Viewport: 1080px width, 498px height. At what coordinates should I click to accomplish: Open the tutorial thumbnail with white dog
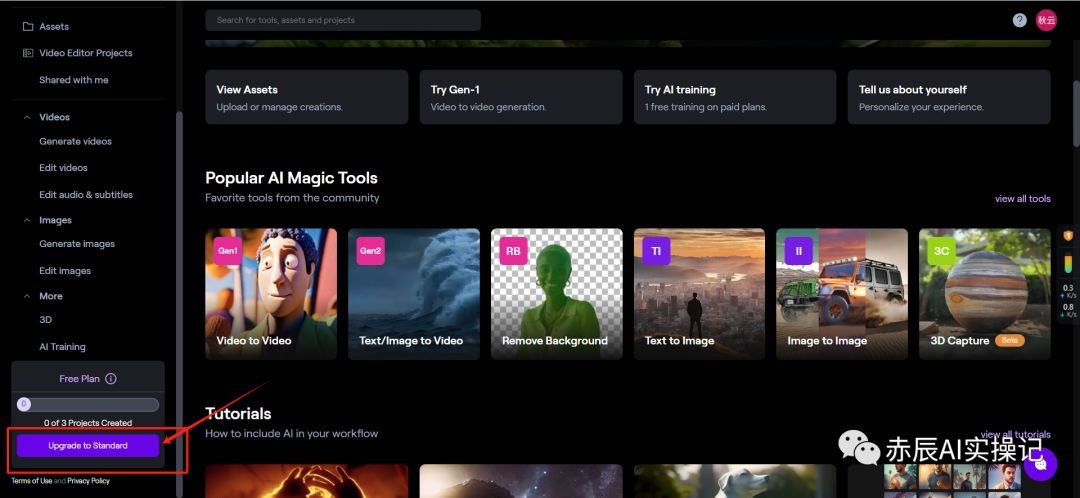pos(735,481)
